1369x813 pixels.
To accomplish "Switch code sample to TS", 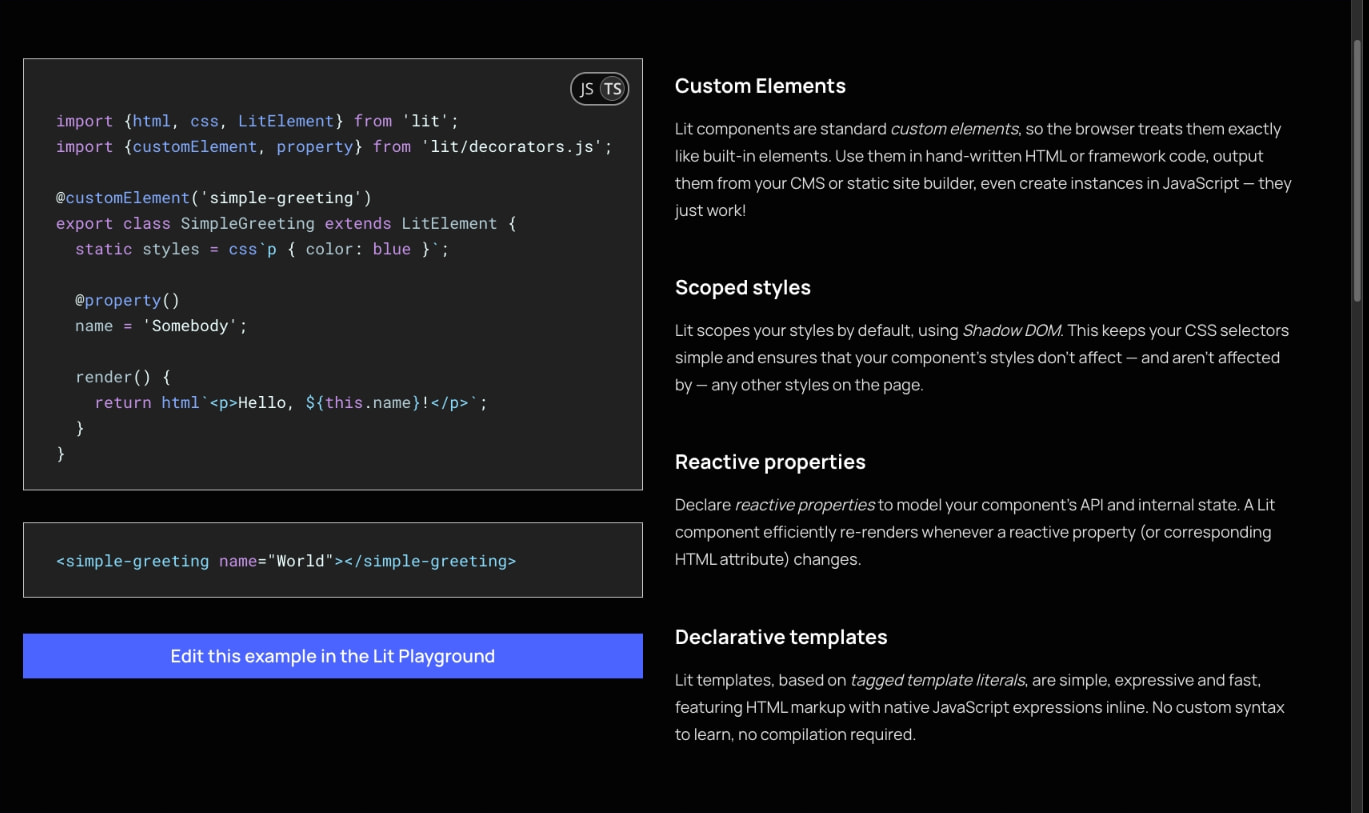I will coord(613,89).
